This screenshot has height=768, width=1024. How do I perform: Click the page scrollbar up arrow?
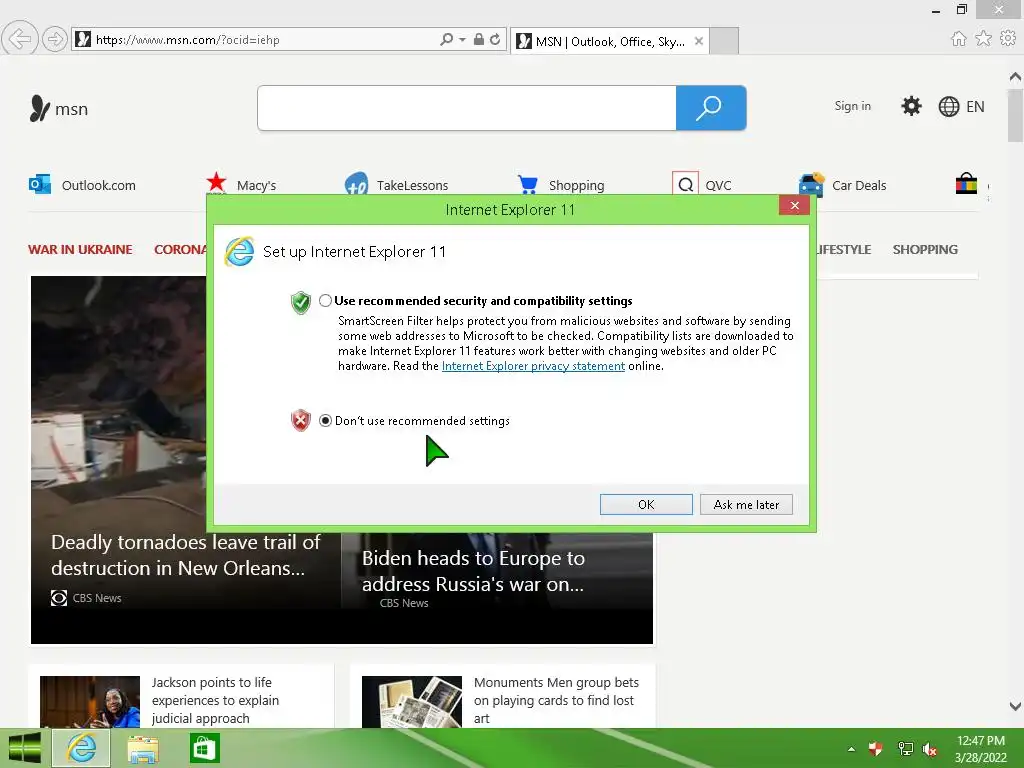[1015, 76]
